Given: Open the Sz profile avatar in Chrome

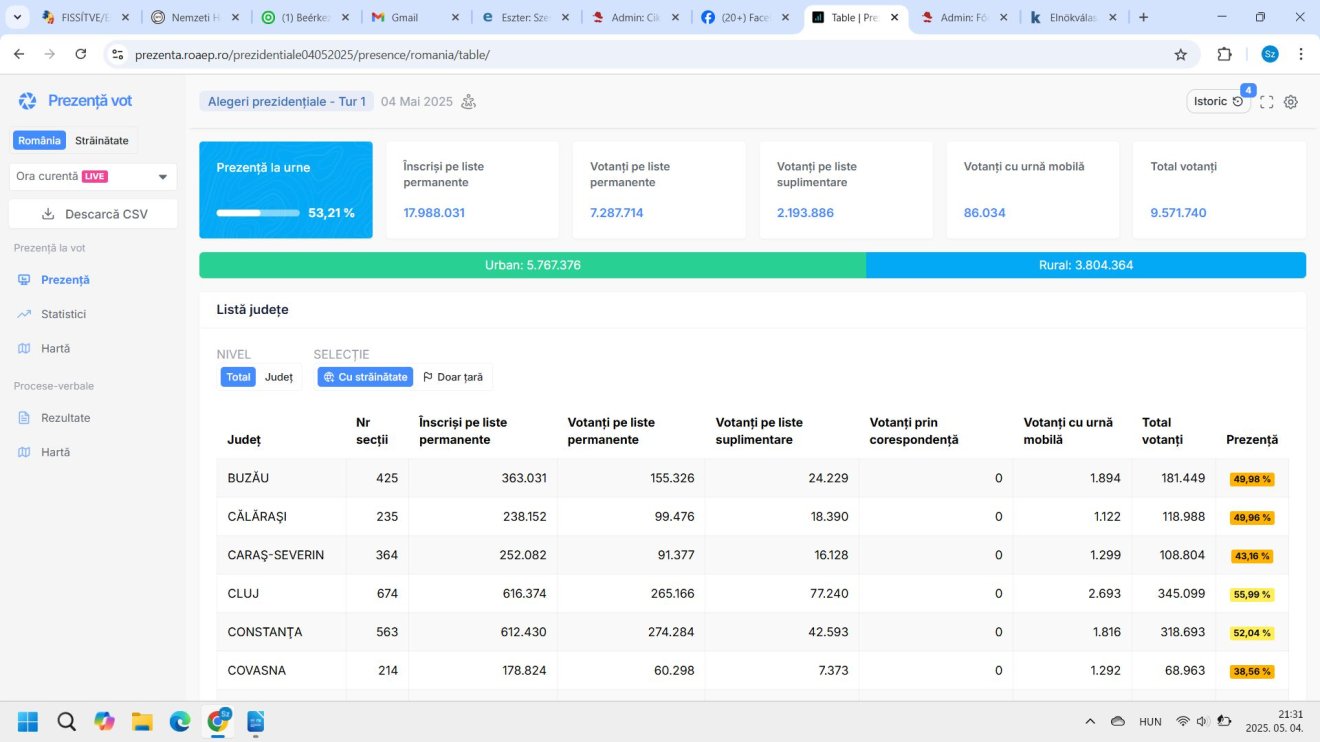Looking at the screenshot, I should tap(1270, 54).
